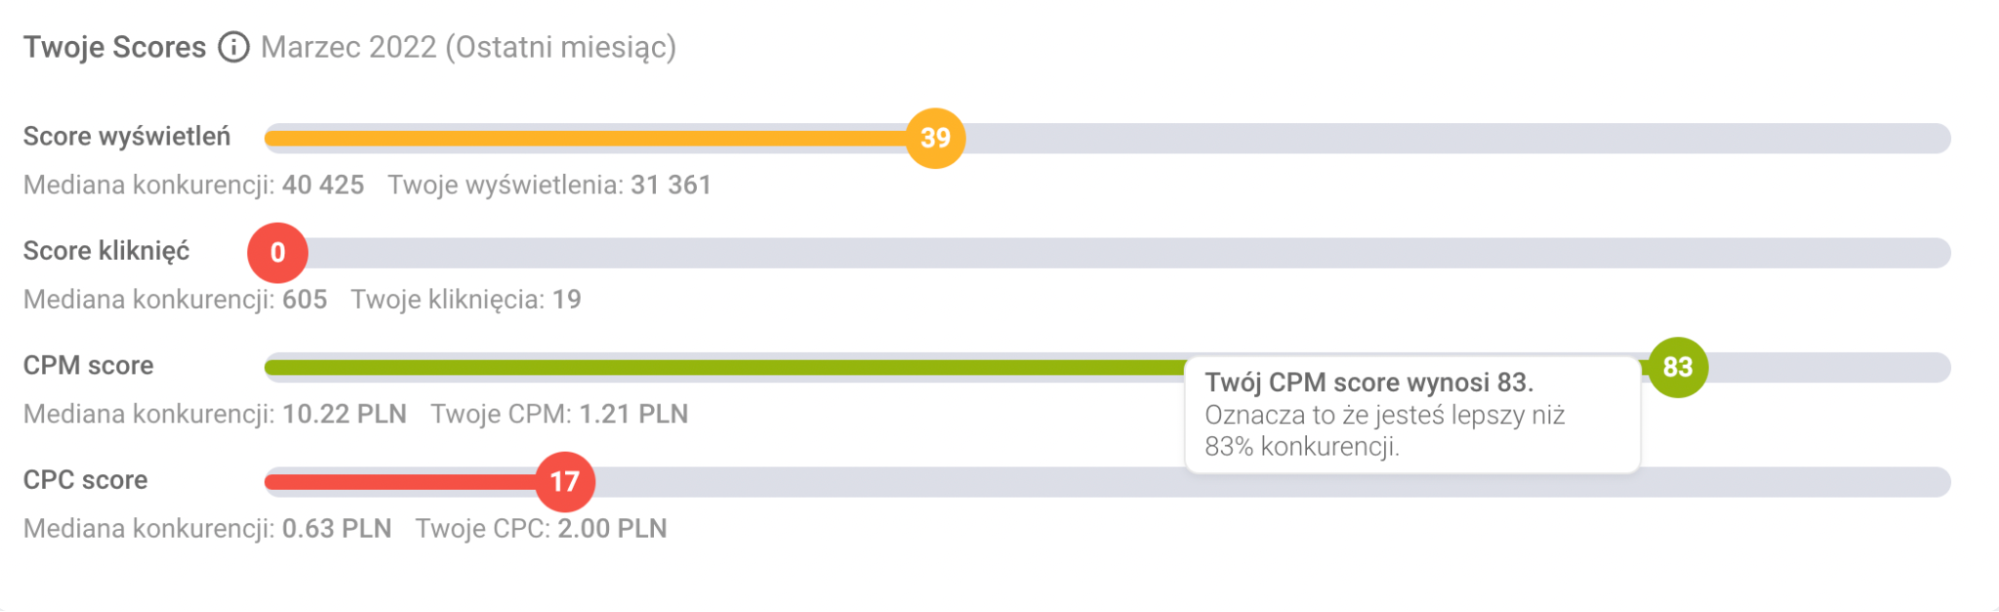Viewport: 1999px width, 612px height.
Task: Click the green 83 CPM score badge
Action: [1677, 367]
